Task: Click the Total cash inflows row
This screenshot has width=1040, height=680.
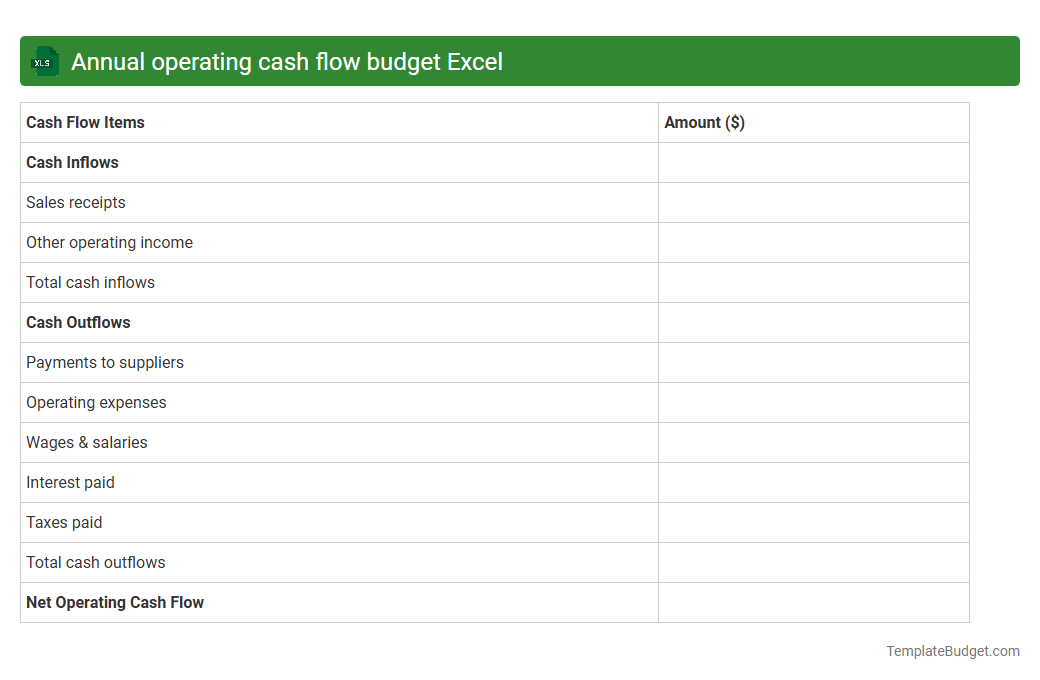Action: 90,282
